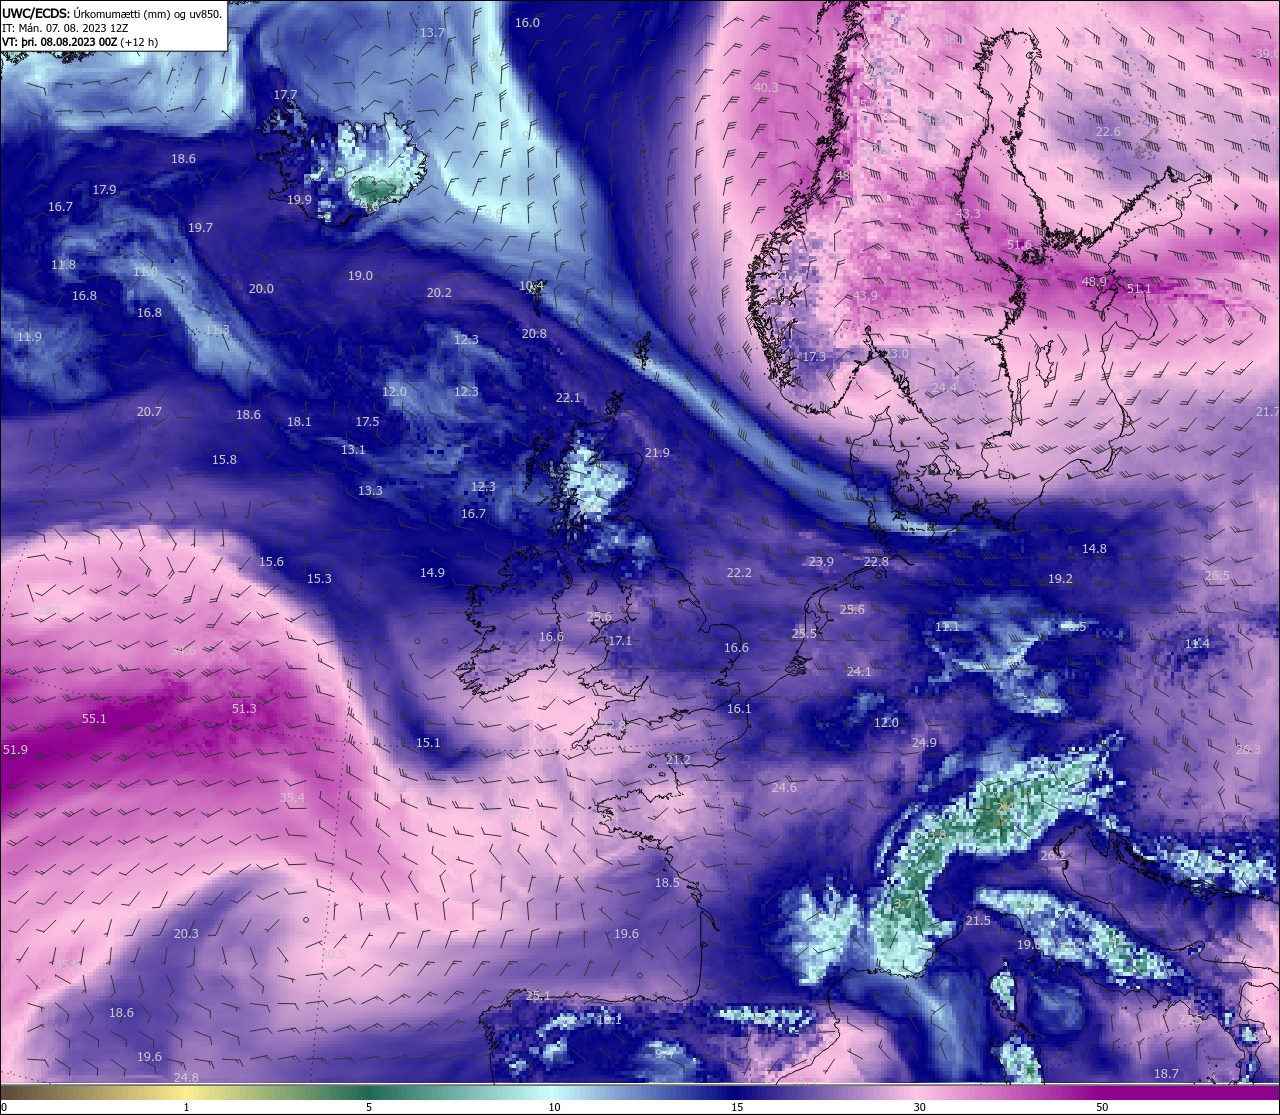This screenshot has width=1280, height=1115.
Task: Click the color scale label 30
Action: [x=919, y=1107]
